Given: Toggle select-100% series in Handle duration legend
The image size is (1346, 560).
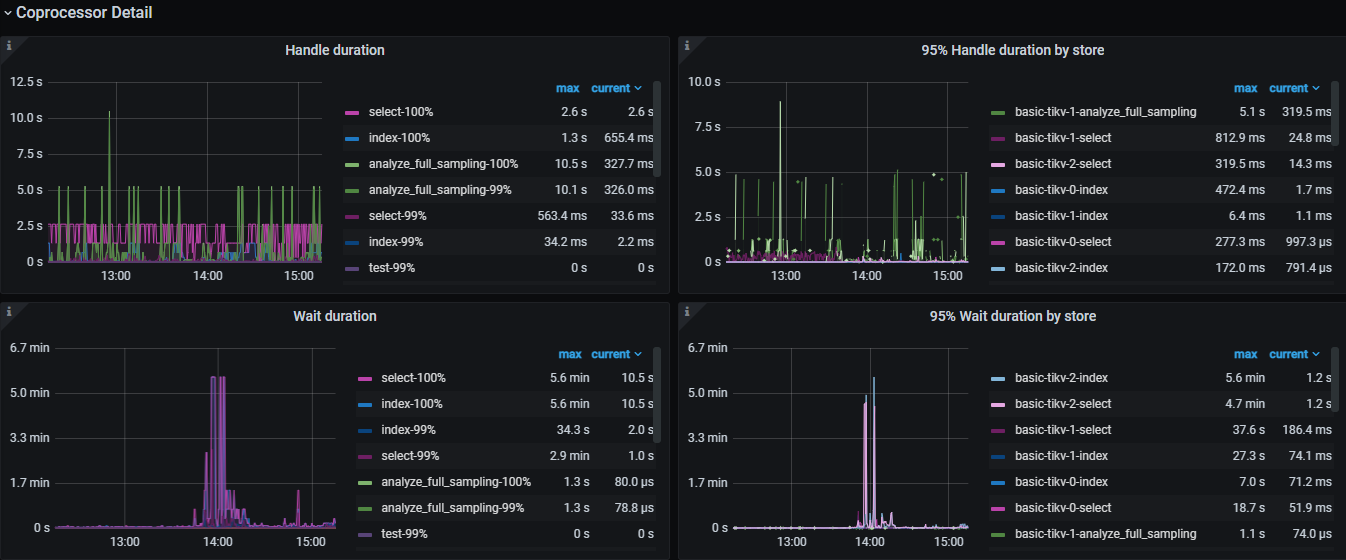Looking at the screenshot, I should coord(400,112).
